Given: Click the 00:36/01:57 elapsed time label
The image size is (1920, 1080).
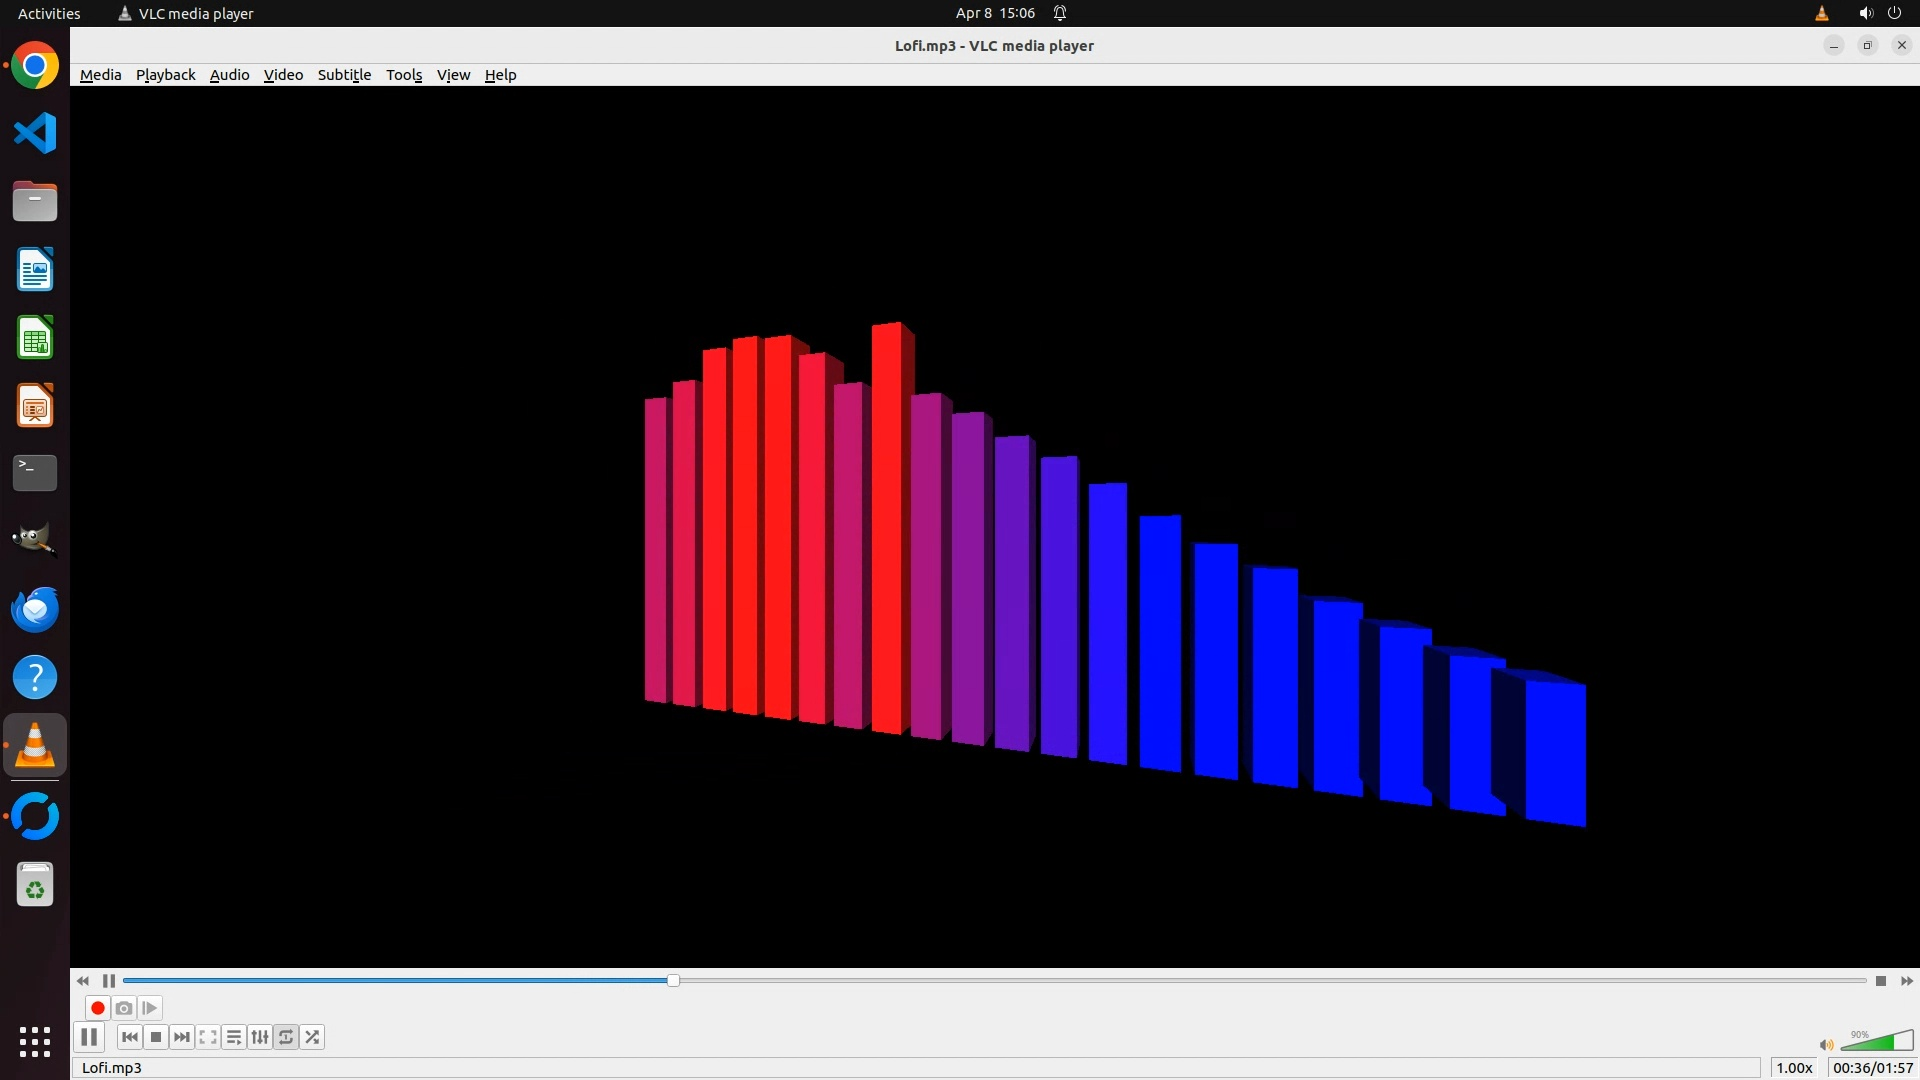Looking at the screenshot, I should [x=1872, y=1068].
